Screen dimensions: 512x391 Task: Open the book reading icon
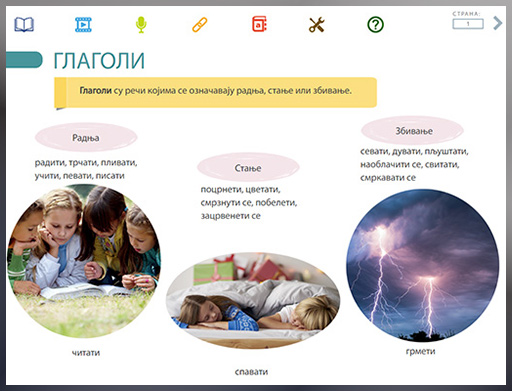pos(24,25)
